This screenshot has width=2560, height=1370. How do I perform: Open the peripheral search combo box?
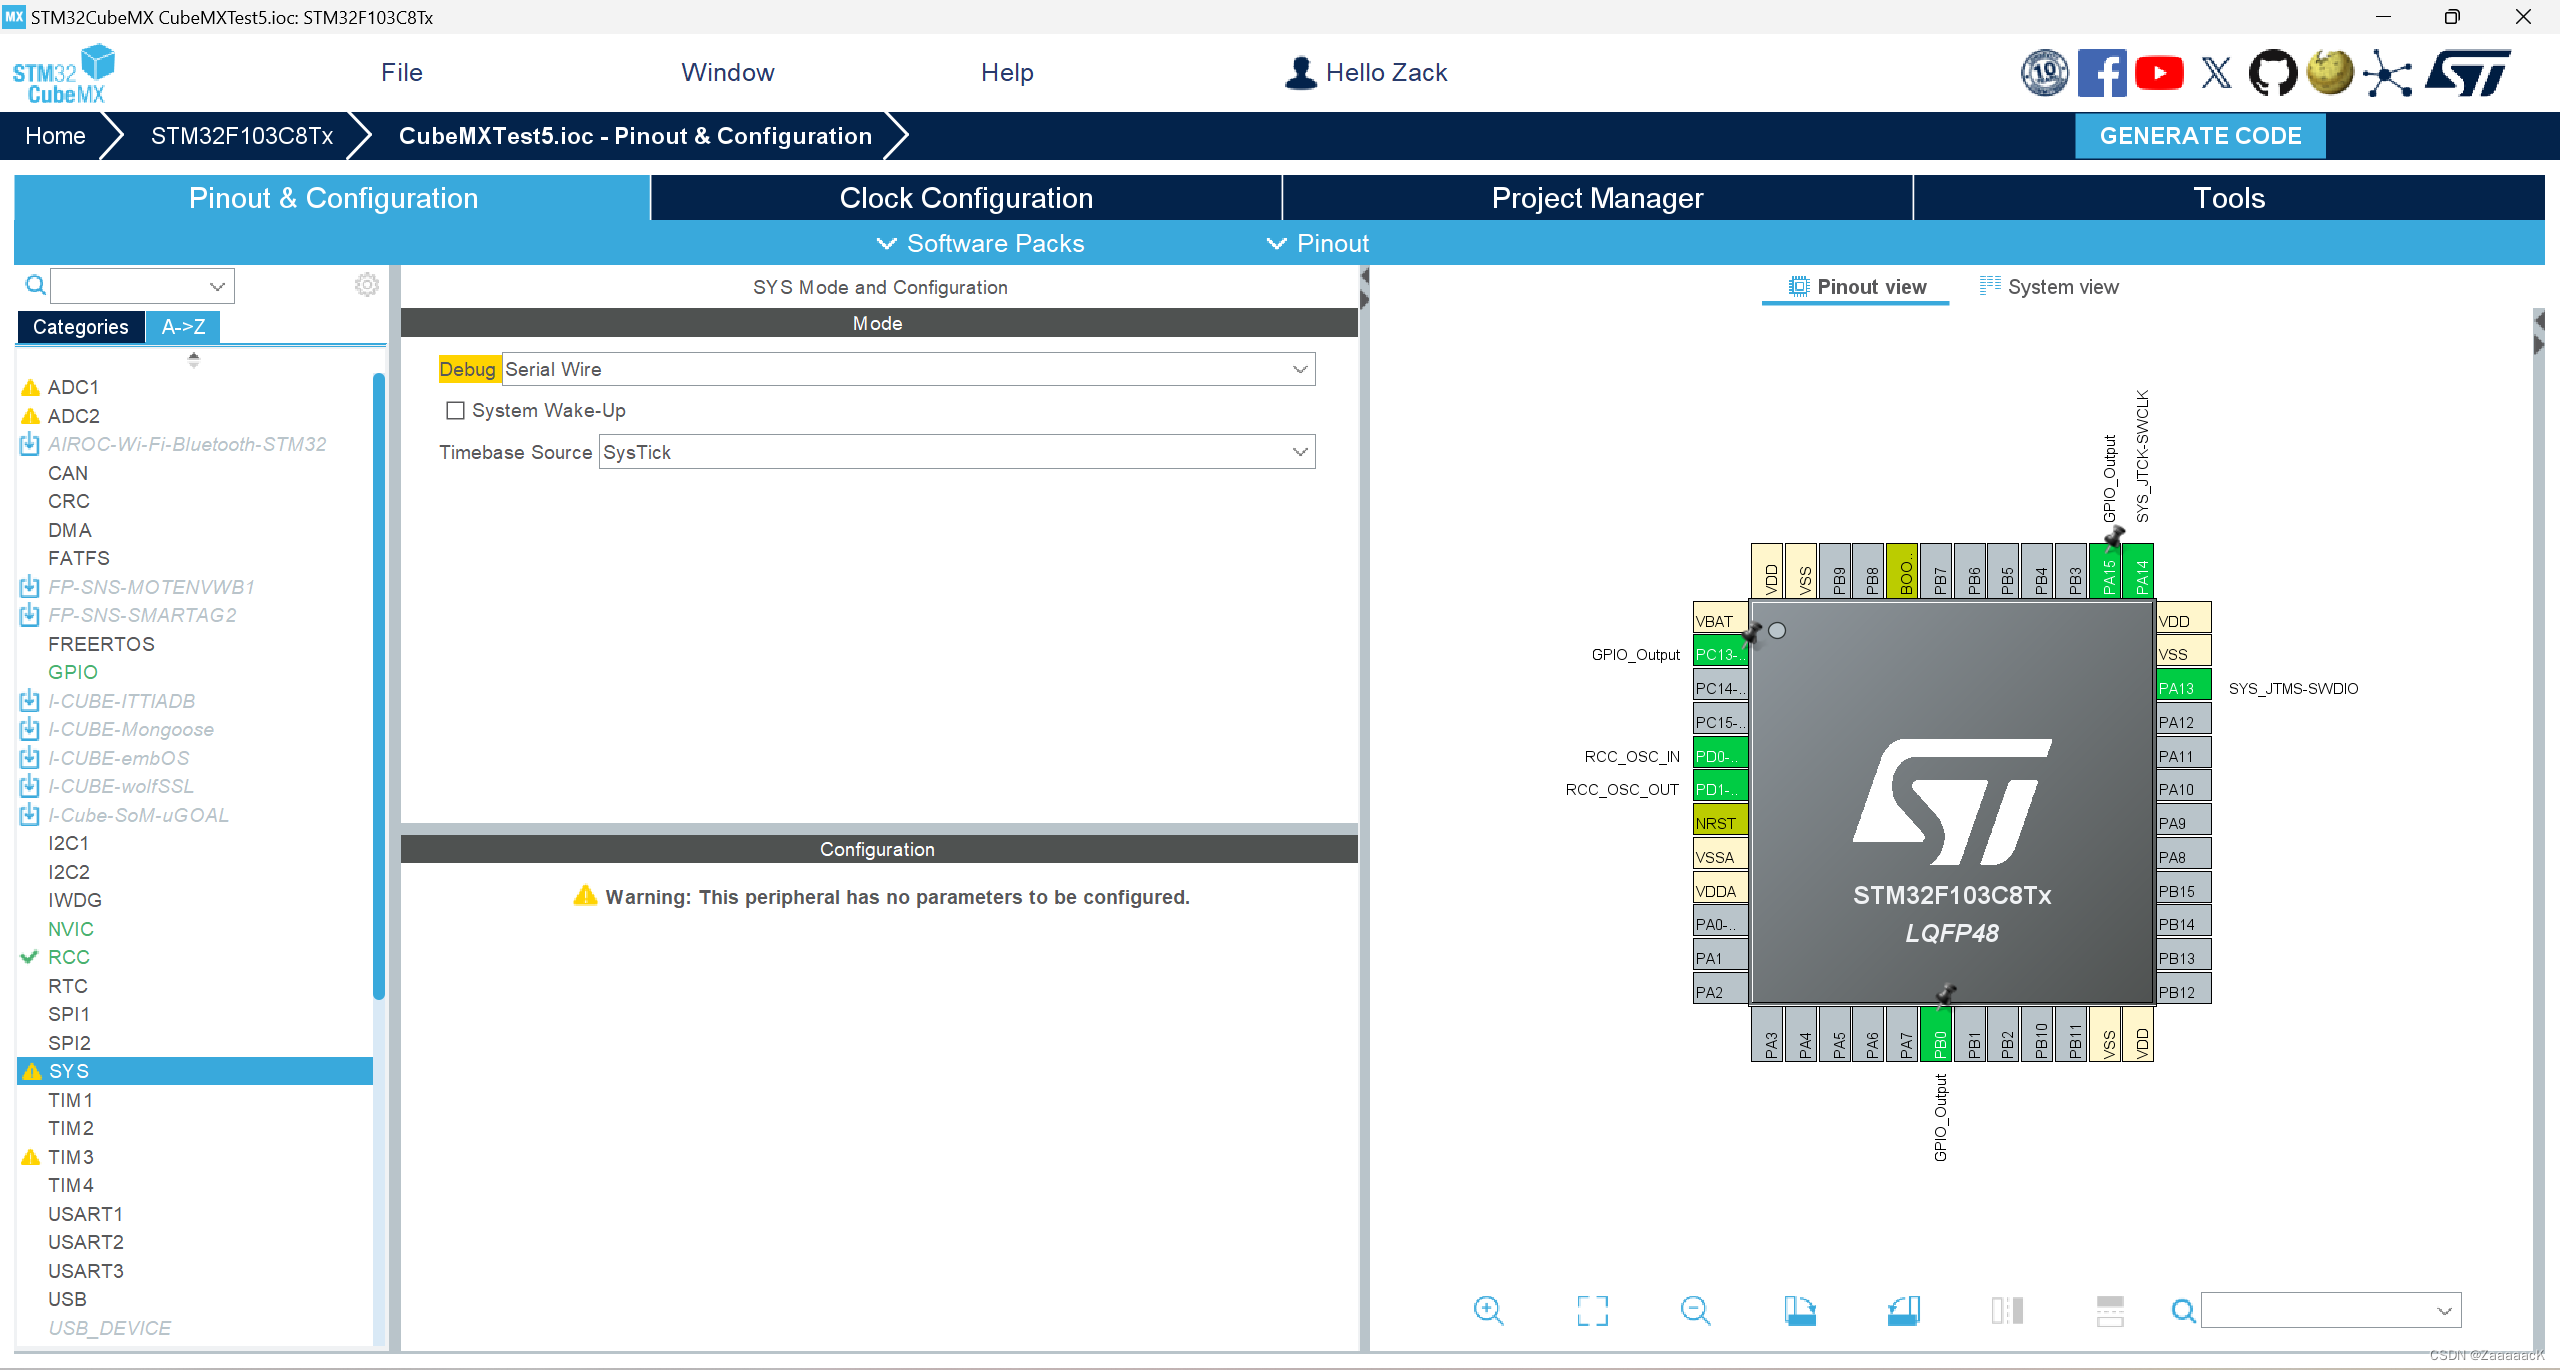click(143, 286)
